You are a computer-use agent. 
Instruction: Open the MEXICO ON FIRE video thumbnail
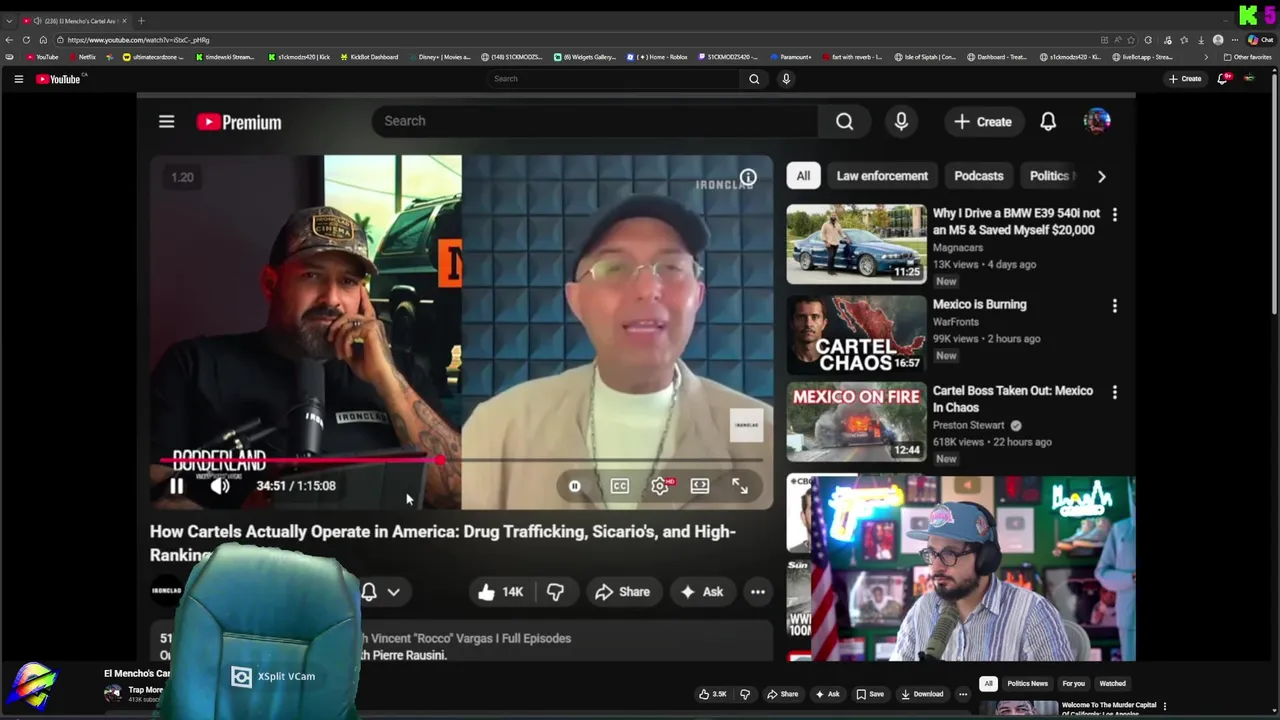(x=856, y=422)
